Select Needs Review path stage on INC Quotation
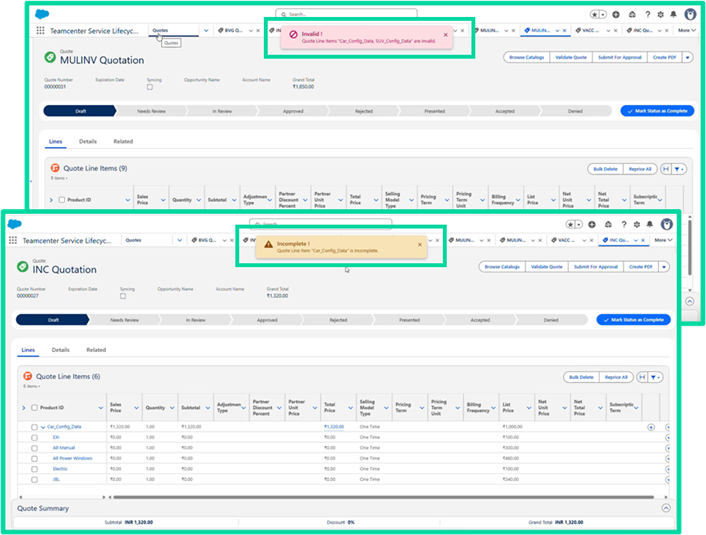 click(125, 320)
